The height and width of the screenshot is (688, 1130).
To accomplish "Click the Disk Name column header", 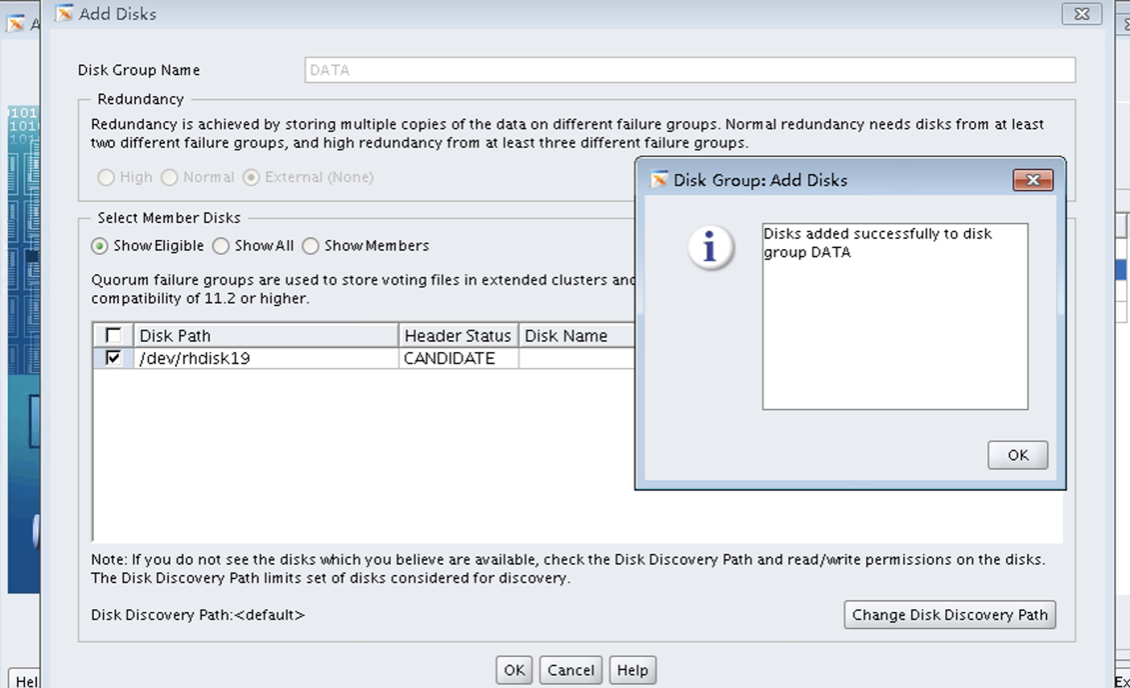I will tap(577, 336).
